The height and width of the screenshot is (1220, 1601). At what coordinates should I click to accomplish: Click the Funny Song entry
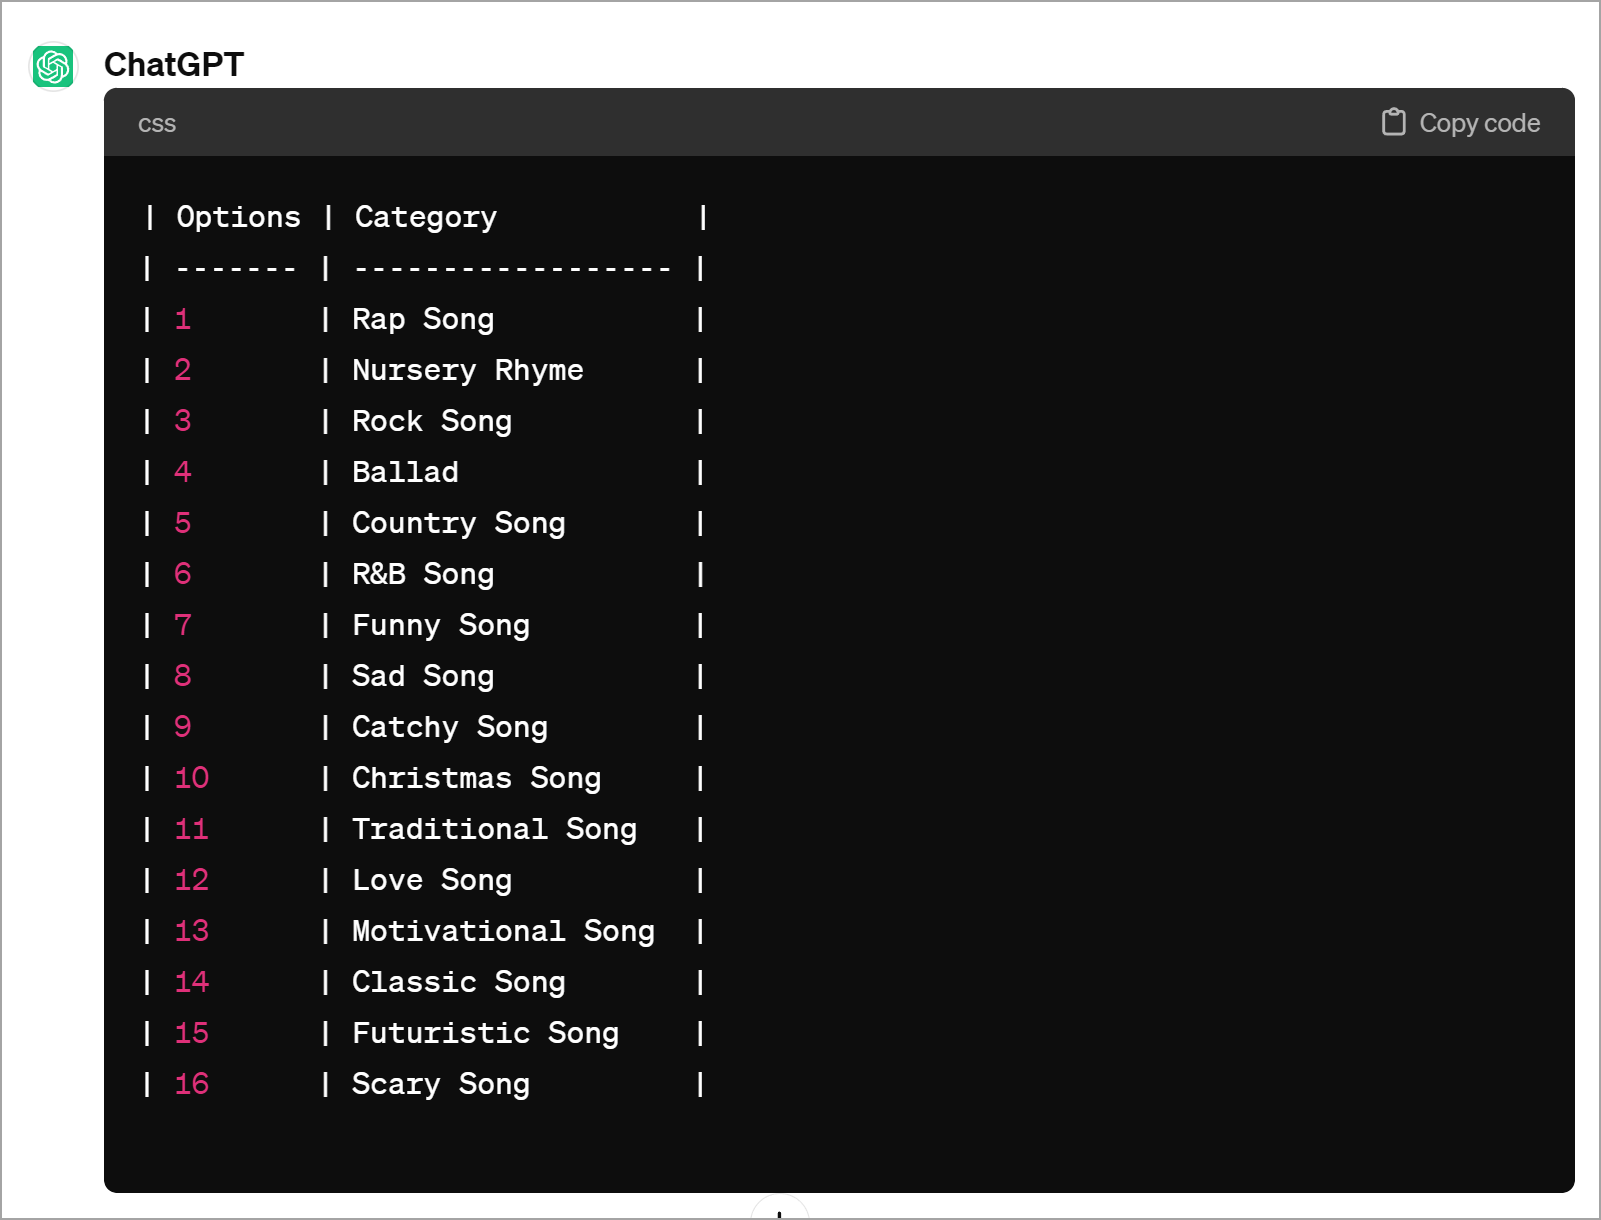tap(441, 625)
